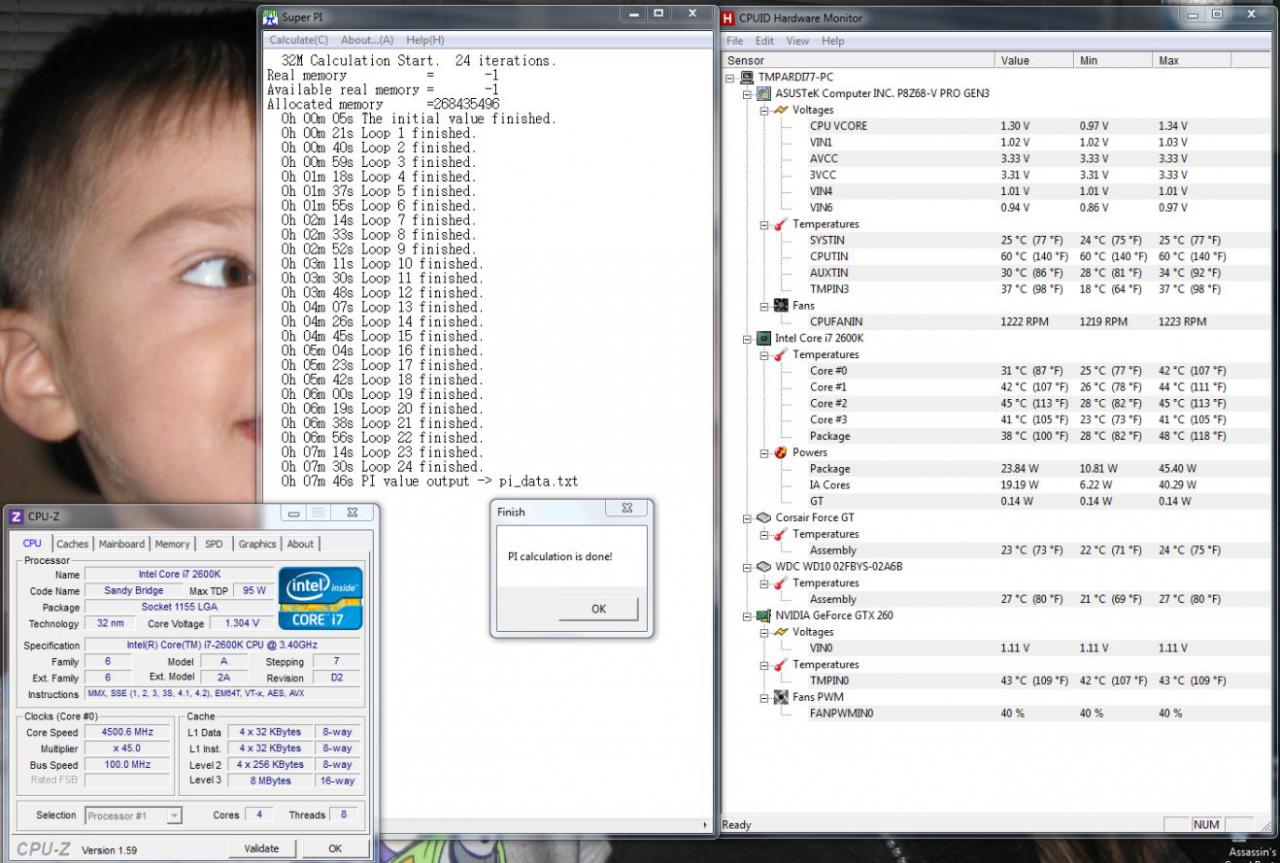Image resolution: width=1280 pixels, height=863 pixels.
Task: Click the Intel Core i7 2600K chip icon
Action: tap(764, 338)
